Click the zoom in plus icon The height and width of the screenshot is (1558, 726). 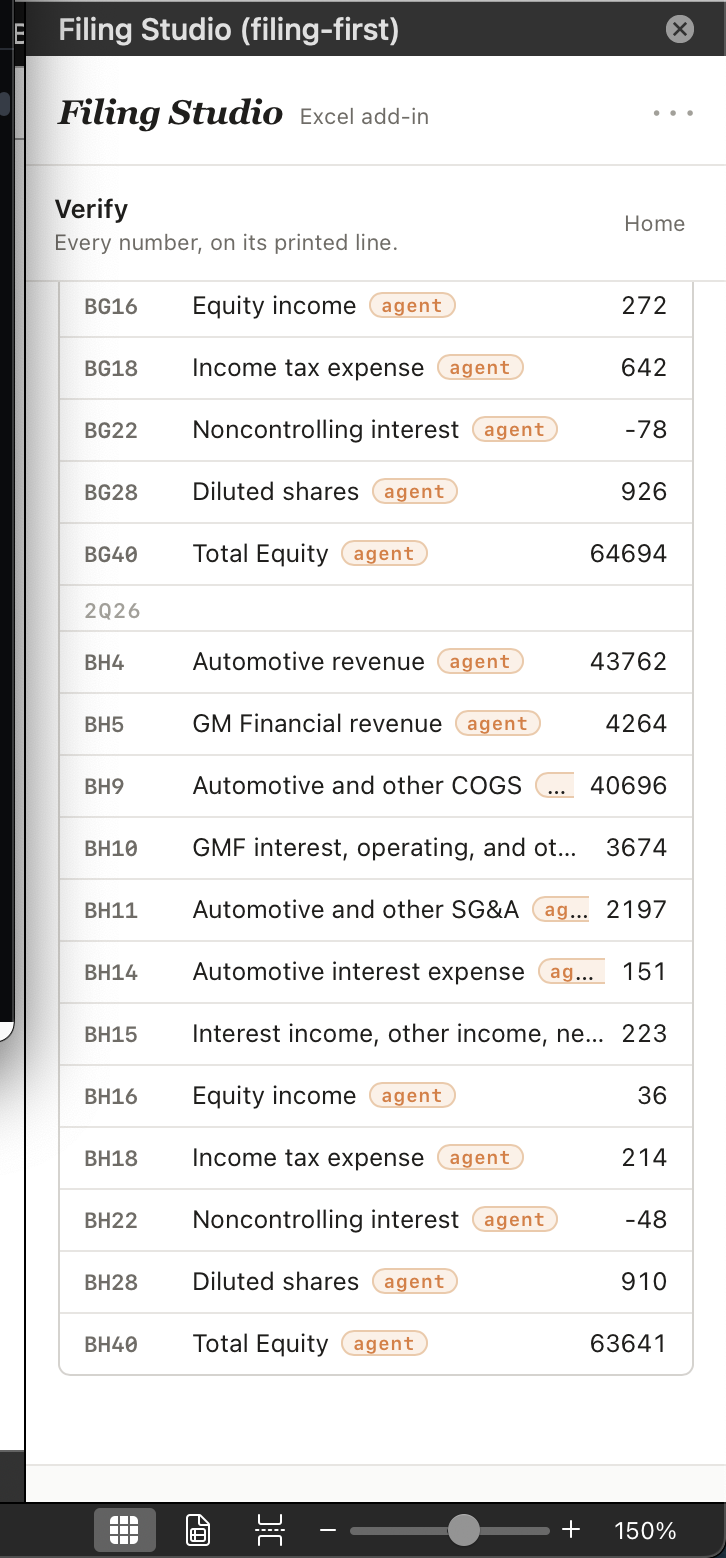tap(571, 1529)
